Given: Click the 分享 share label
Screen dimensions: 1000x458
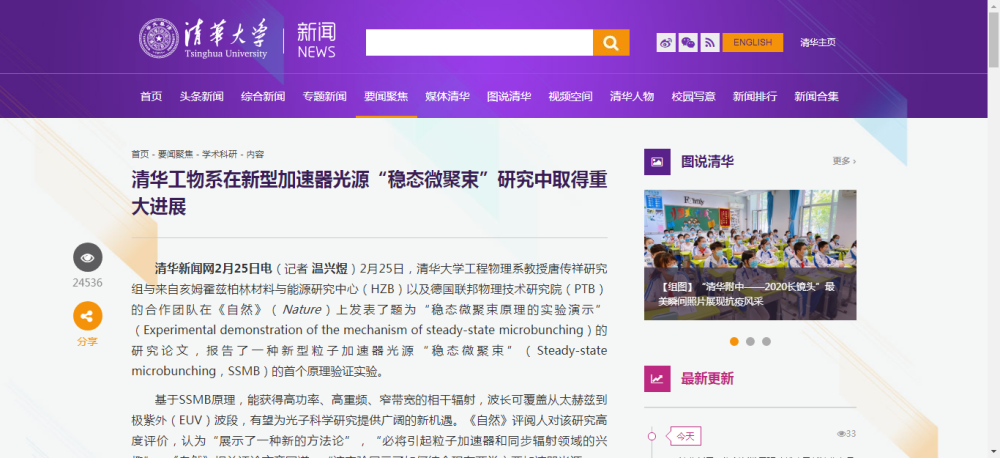Looking at the screenshot, I should (87, 341).
